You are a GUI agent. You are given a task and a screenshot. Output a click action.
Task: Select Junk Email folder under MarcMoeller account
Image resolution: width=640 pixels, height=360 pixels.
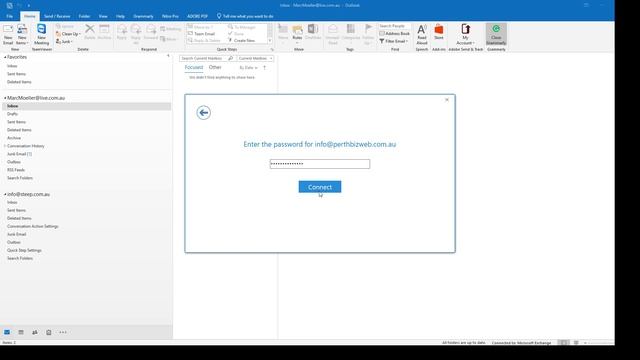tap(19, 154)
